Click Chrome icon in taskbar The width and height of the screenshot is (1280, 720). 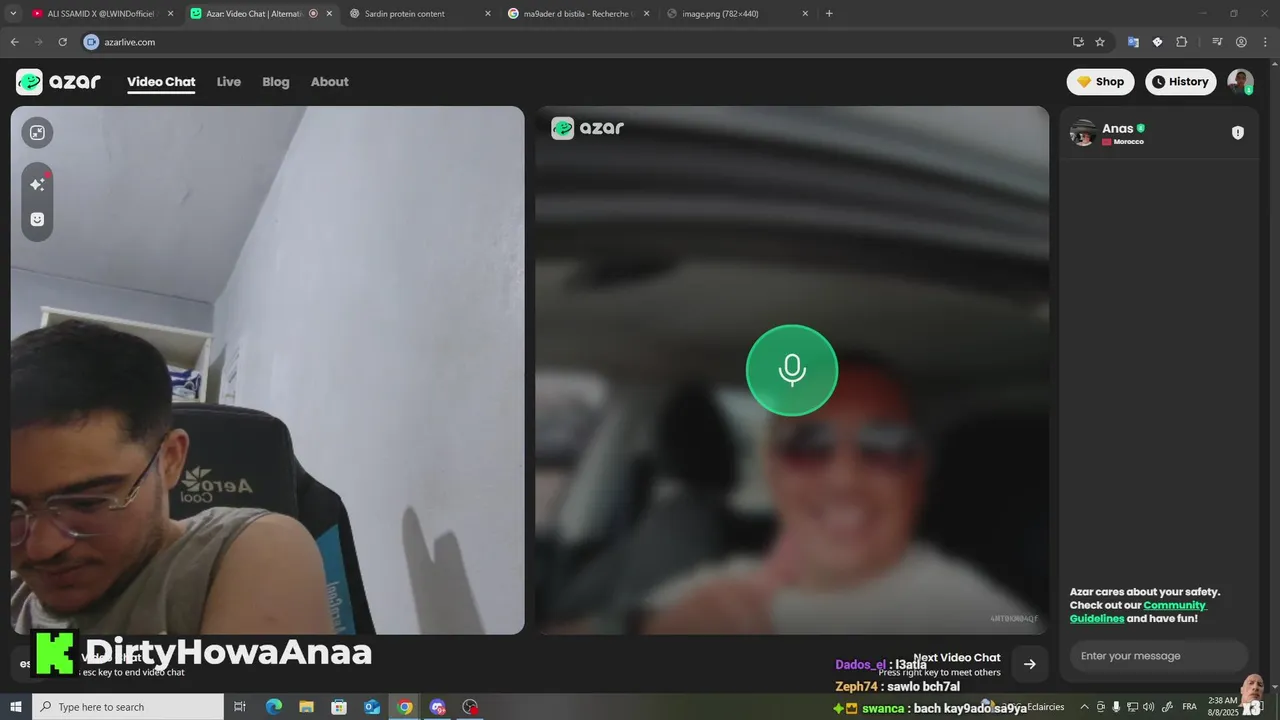pyautogui.click(x=404, y=707)
